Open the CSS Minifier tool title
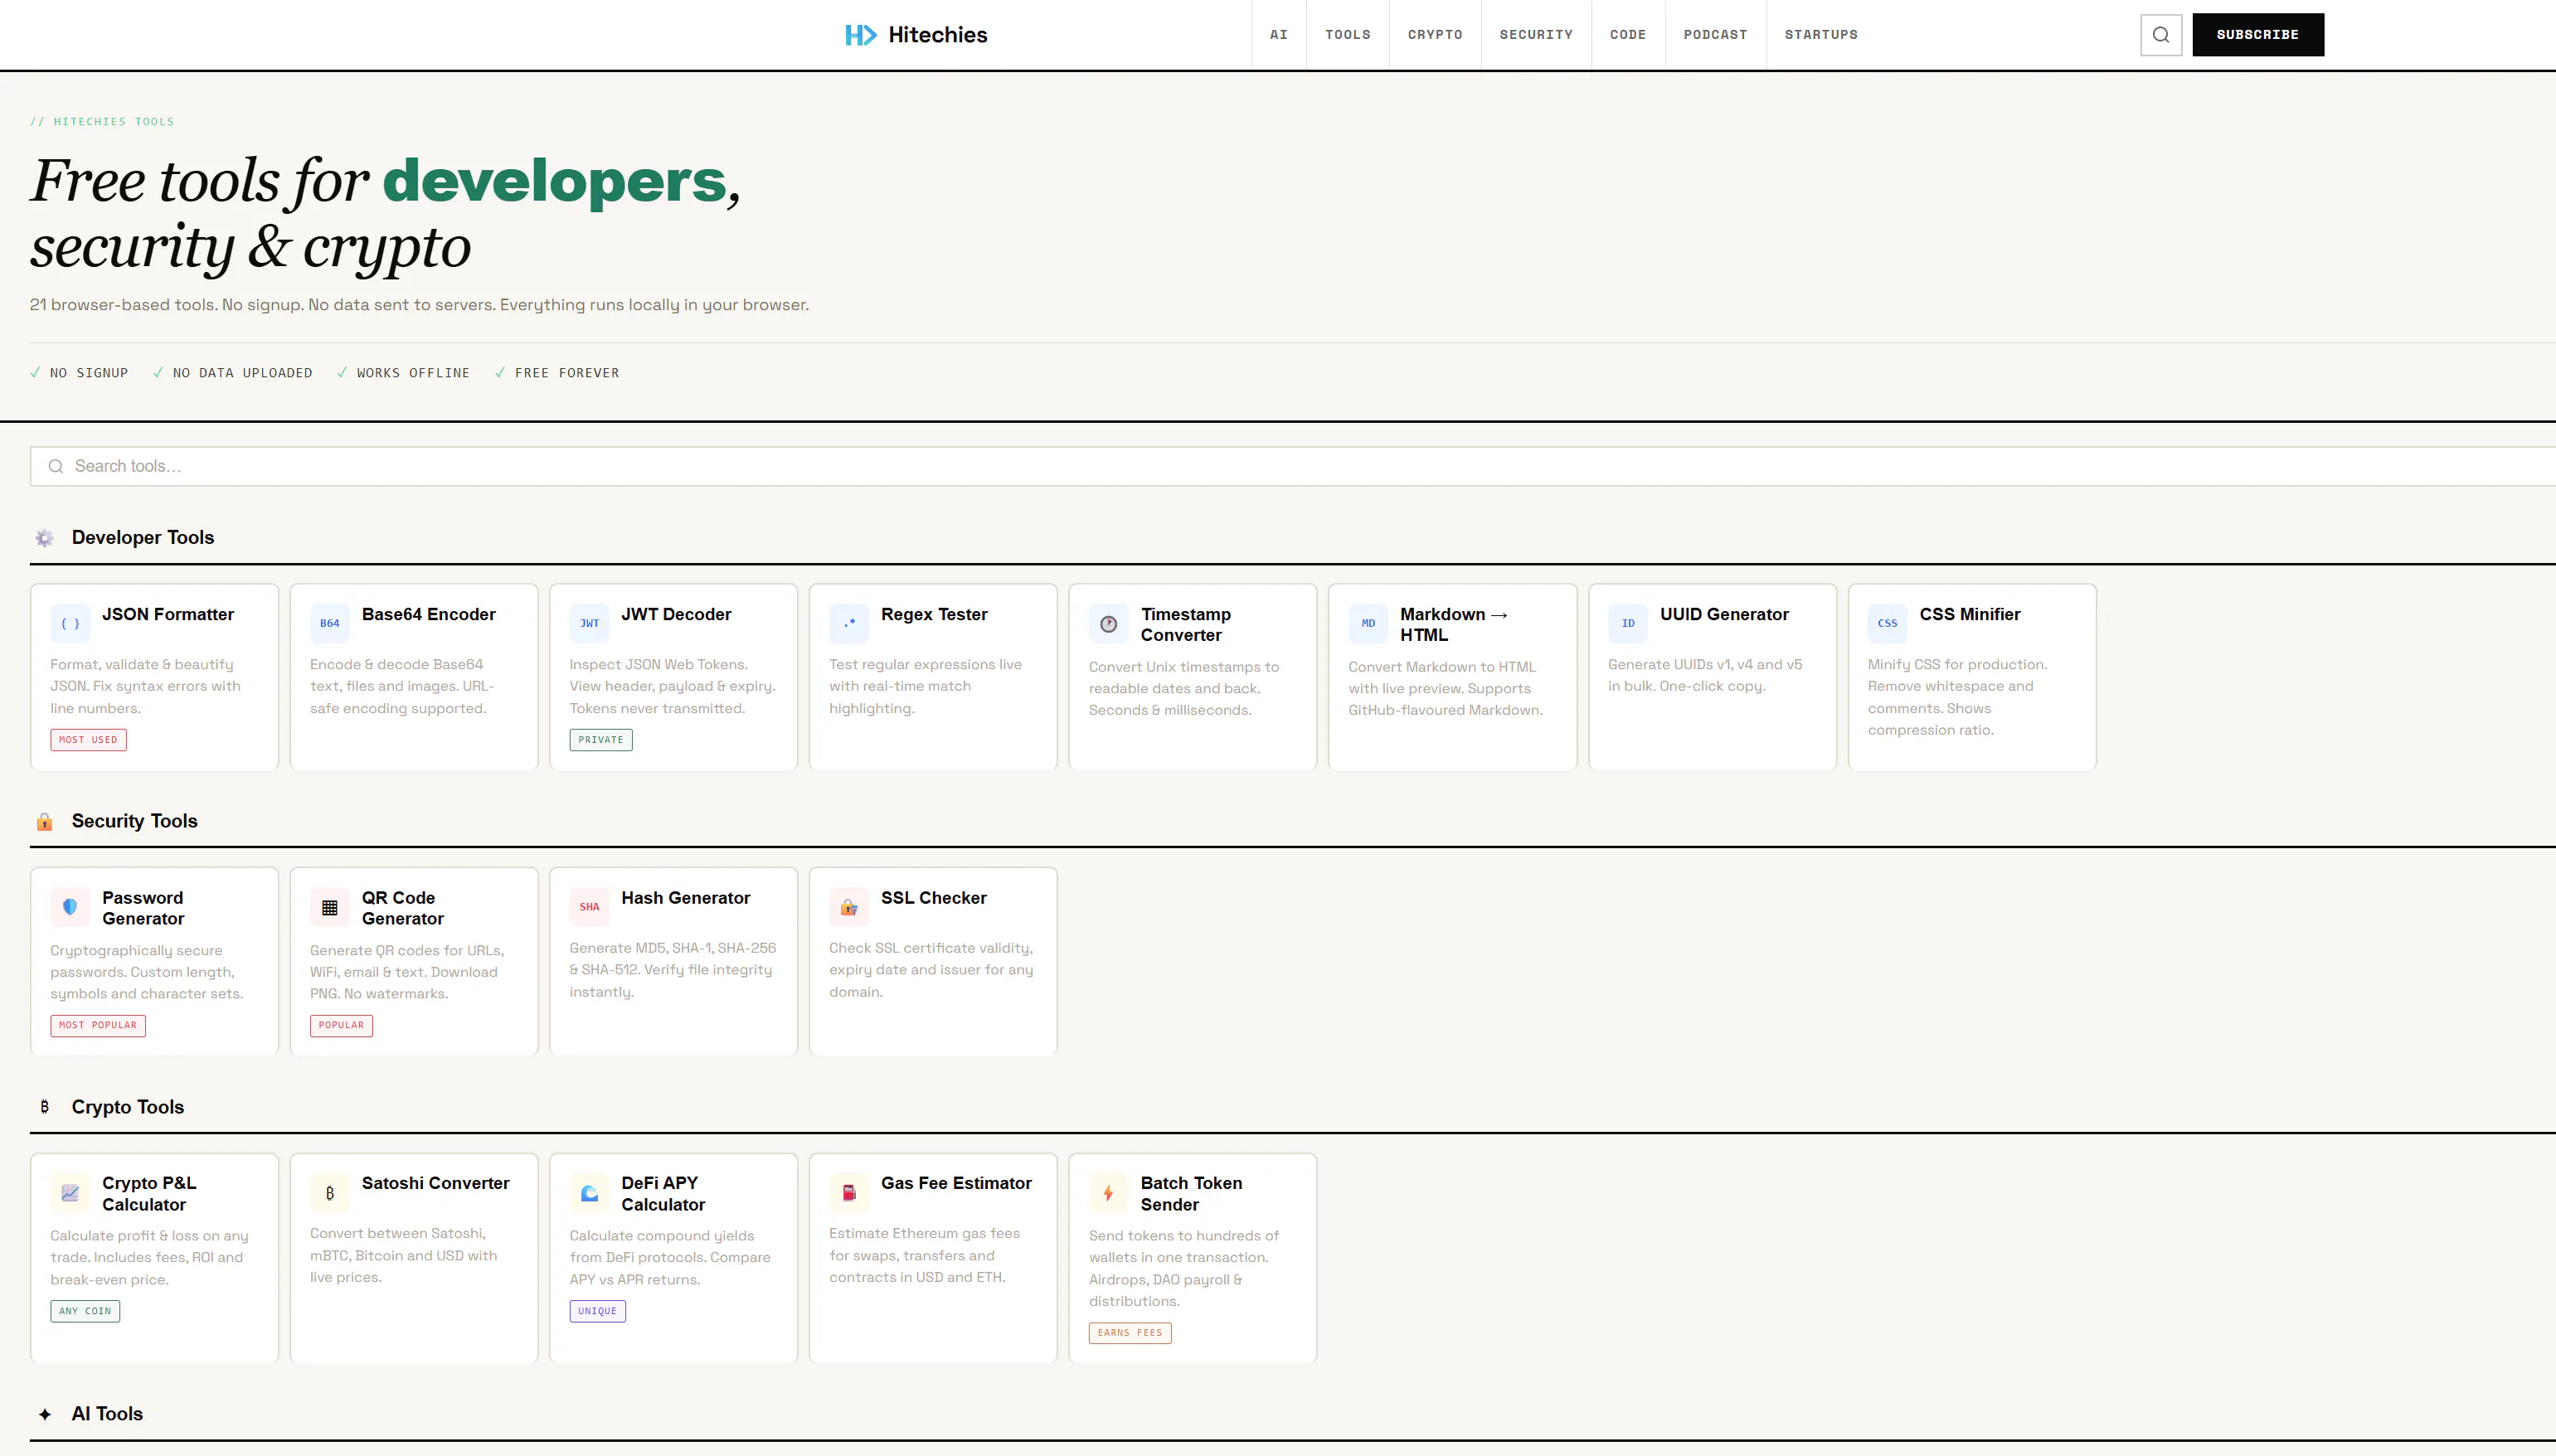Image resolution: width=2556 pixels, height=1456 pixels. pyautogui.click(x=1970, y=614)
